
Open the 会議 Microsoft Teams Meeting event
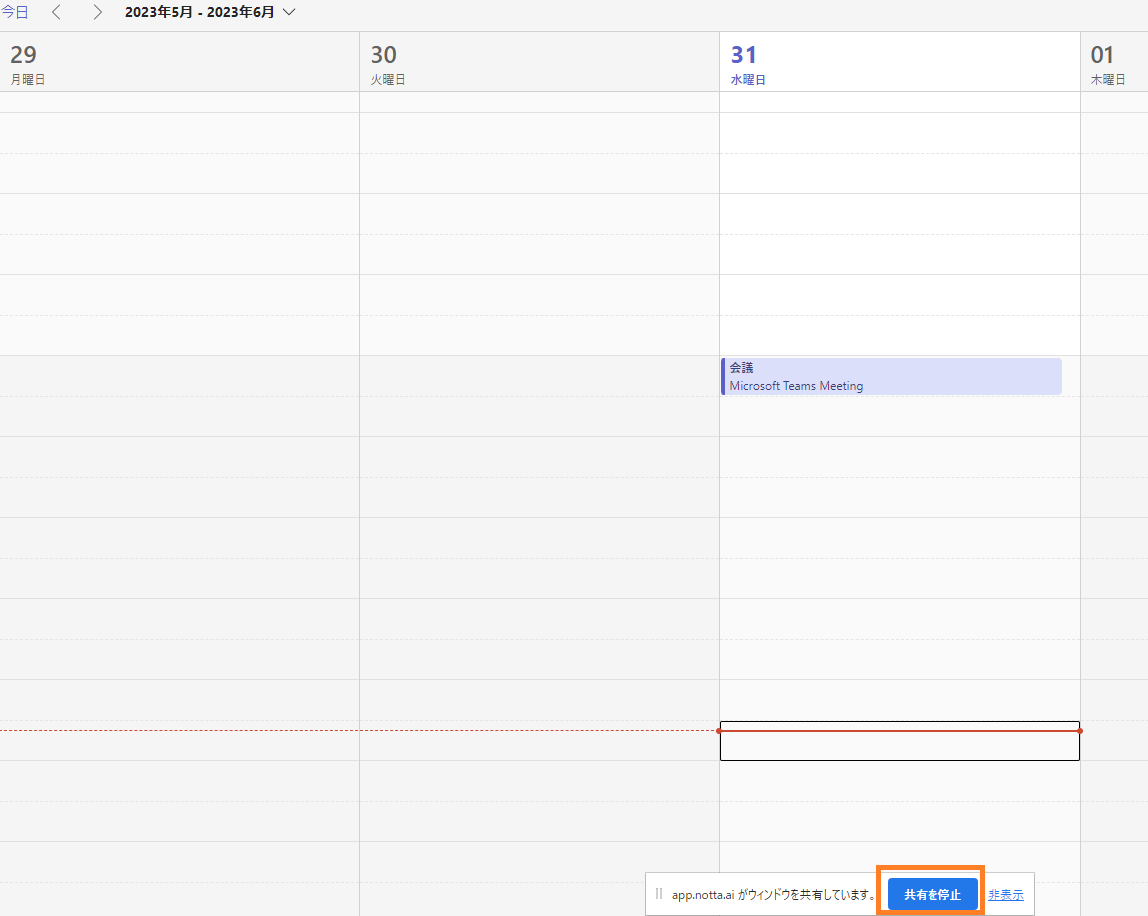coord(891,376)
